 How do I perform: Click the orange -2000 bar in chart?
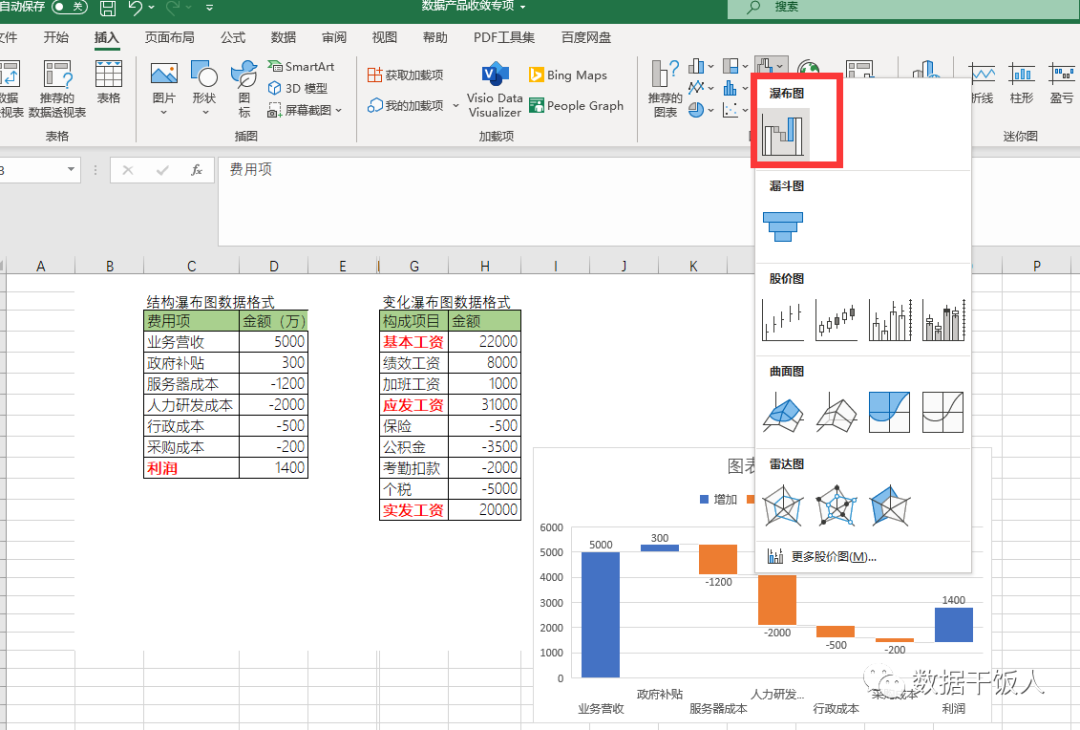point(777,600)
